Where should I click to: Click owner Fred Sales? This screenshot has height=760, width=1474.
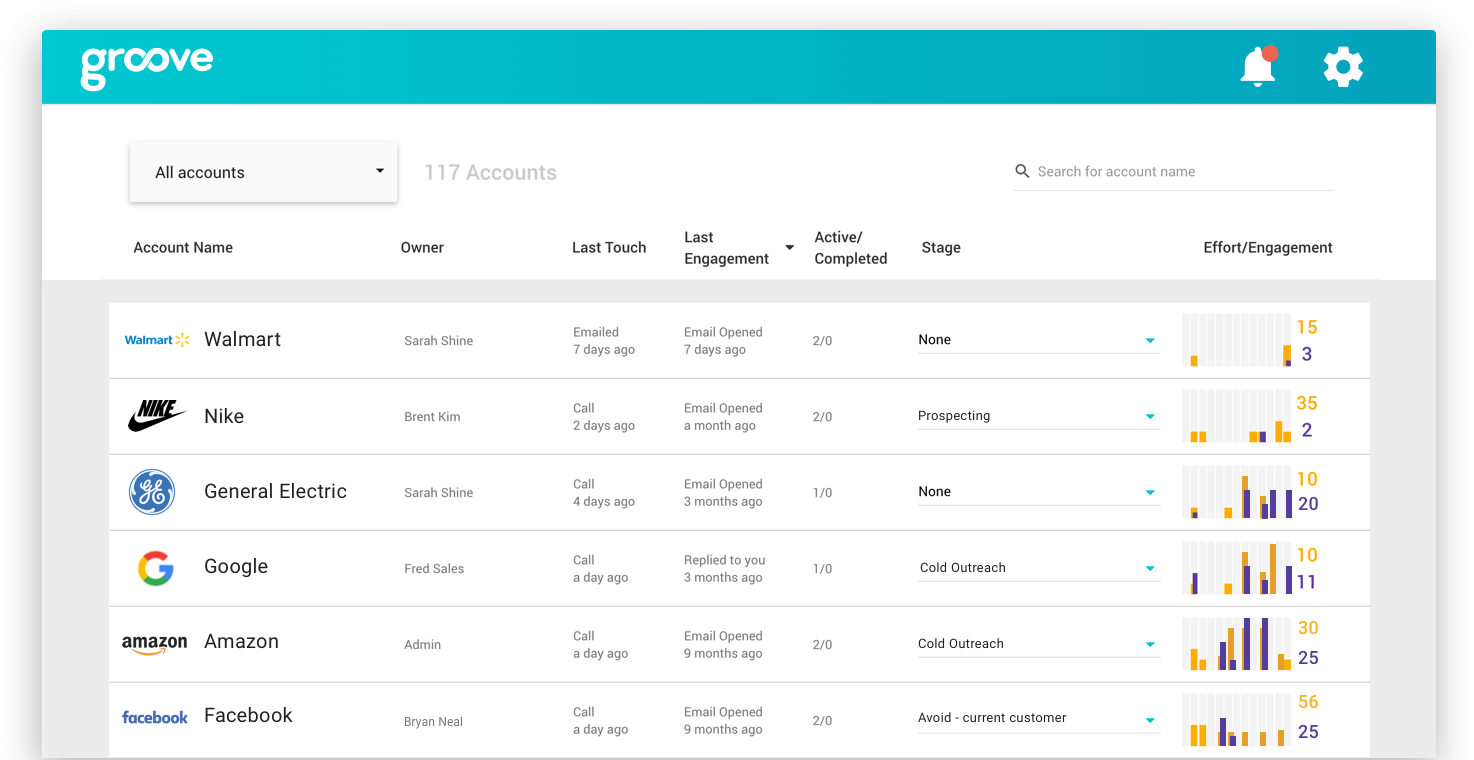pyautogui.click(x=434, y=569)
